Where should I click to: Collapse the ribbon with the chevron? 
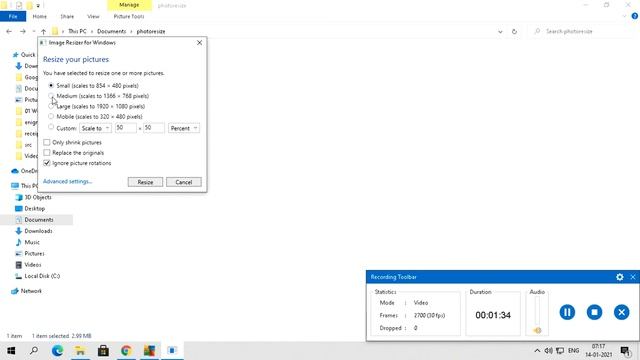tap(624, 16)
